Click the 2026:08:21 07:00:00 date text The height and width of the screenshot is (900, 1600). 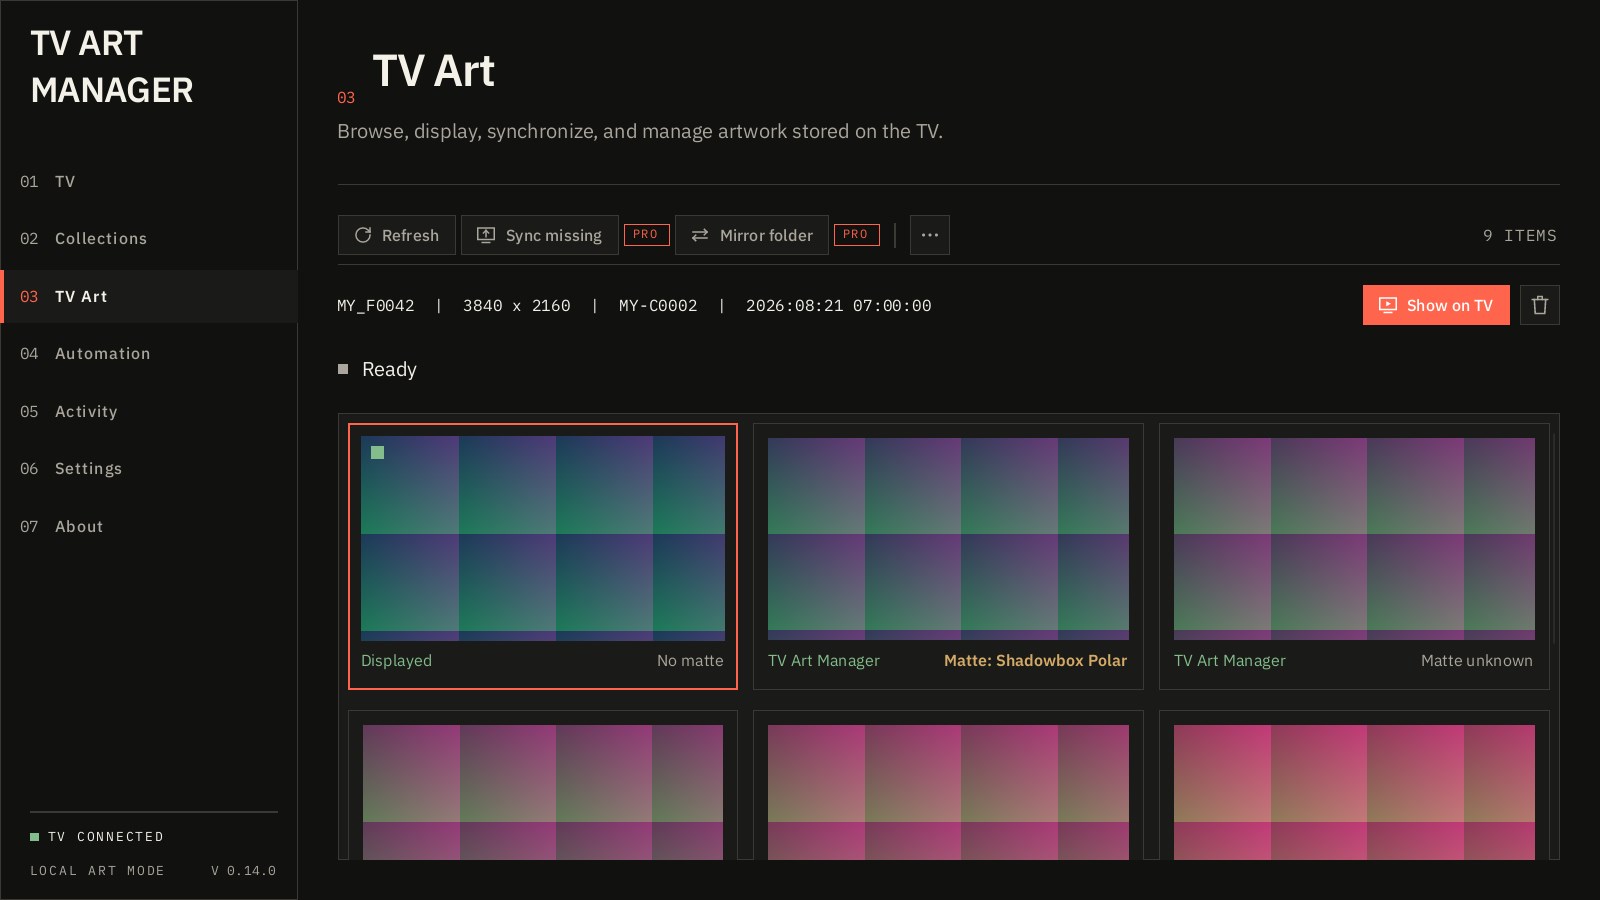click(x=838, y=306)
